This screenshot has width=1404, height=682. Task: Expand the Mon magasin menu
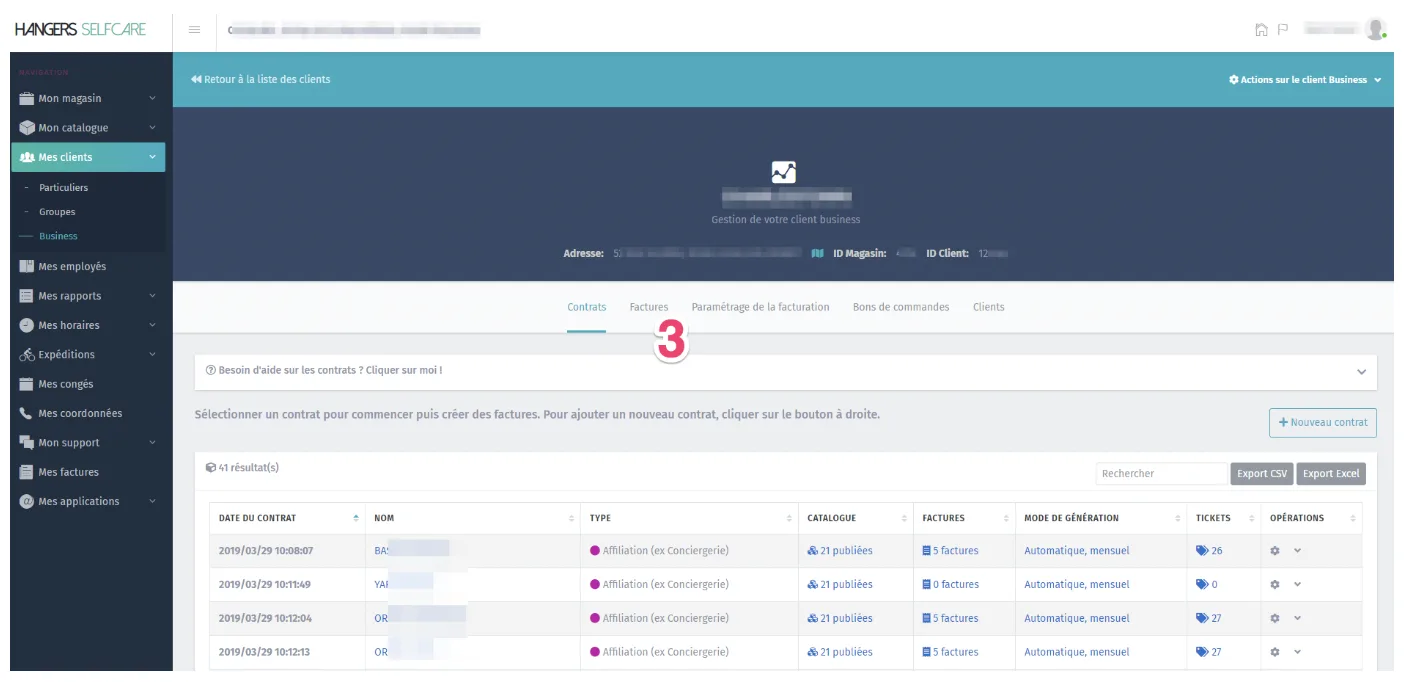tap(152, 99)
